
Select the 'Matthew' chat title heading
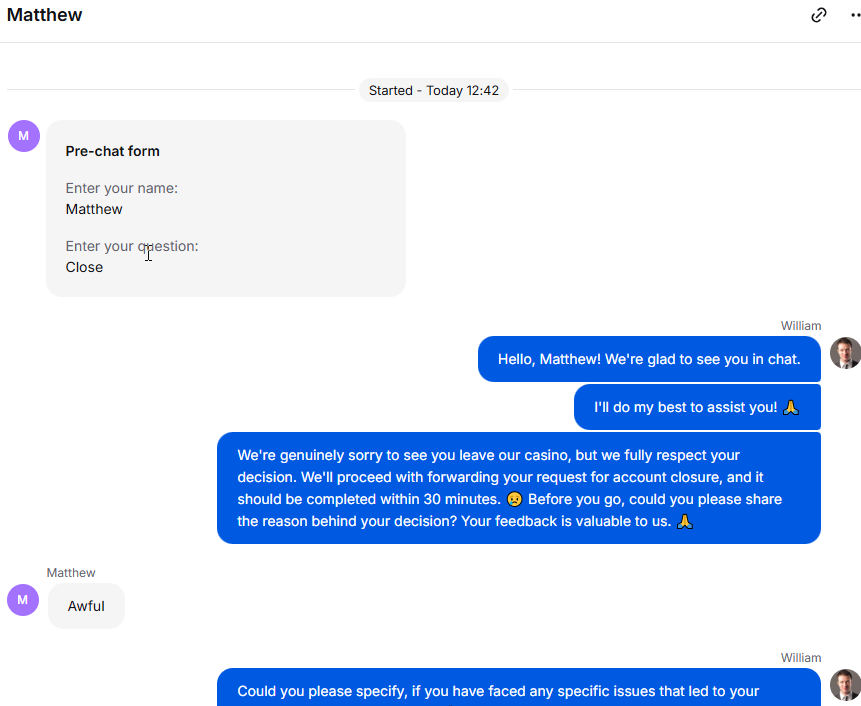point(44,15)
